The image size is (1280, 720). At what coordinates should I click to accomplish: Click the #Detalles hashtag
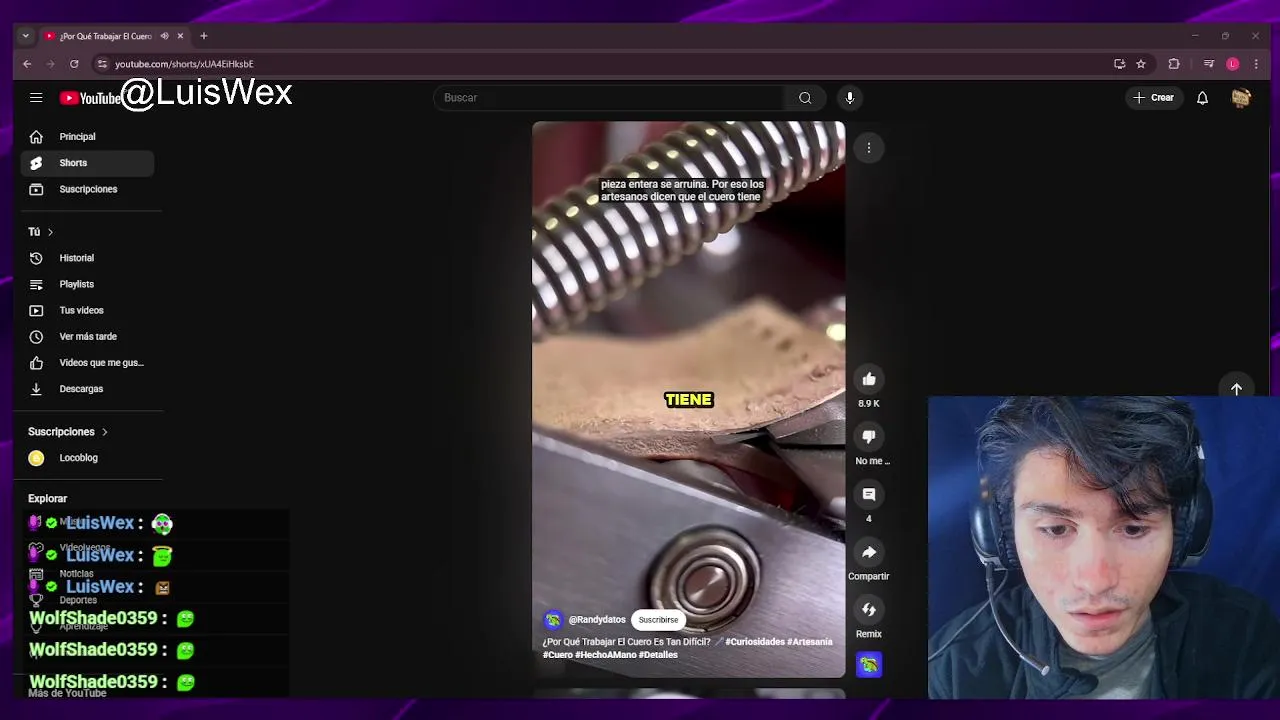pos(659,655)
